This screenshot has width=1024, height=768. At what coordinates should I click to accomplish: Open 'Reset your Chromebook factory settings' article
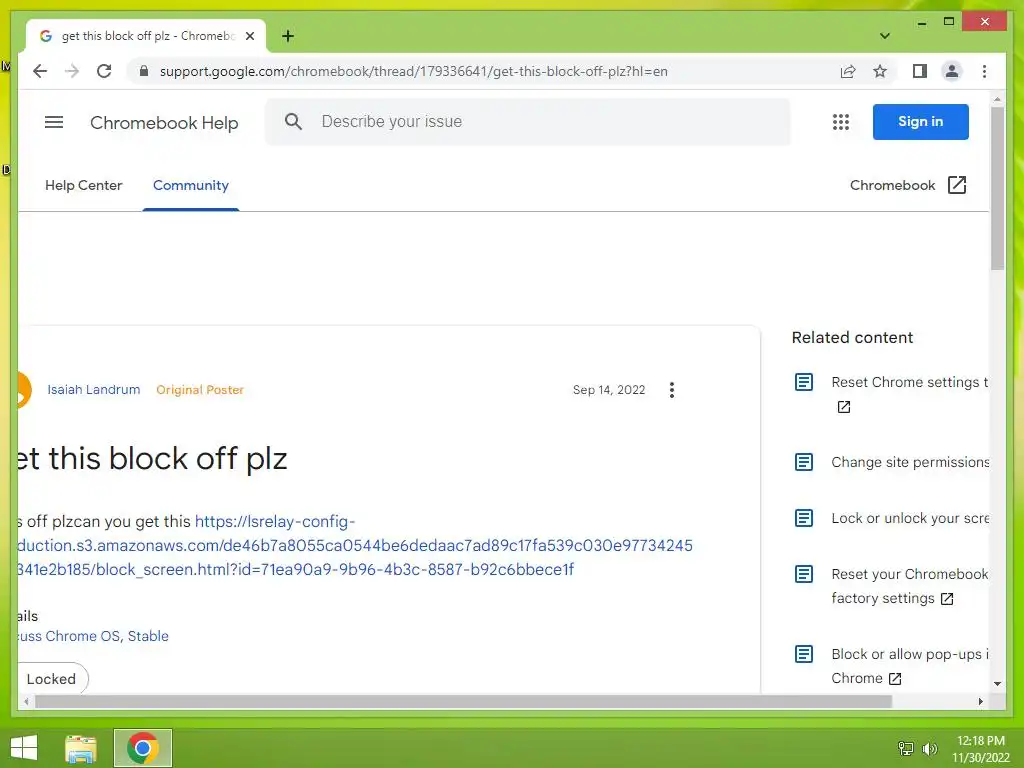pos(909,586)
